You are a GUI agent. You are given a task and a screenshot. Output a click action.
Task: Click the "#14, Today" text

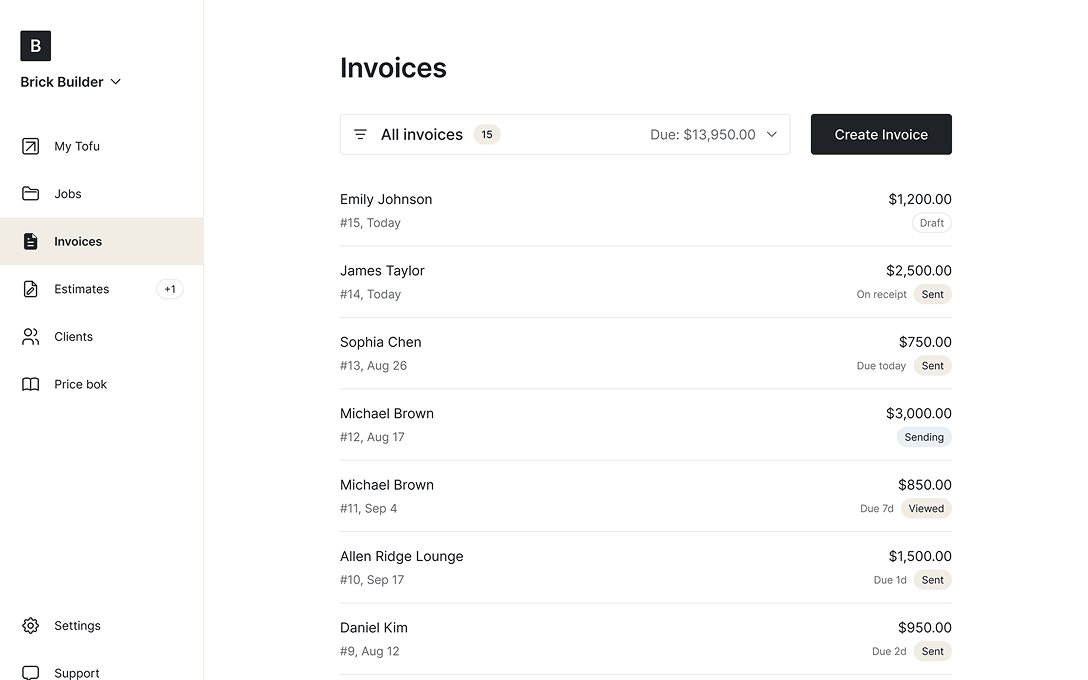click(371, 294)
